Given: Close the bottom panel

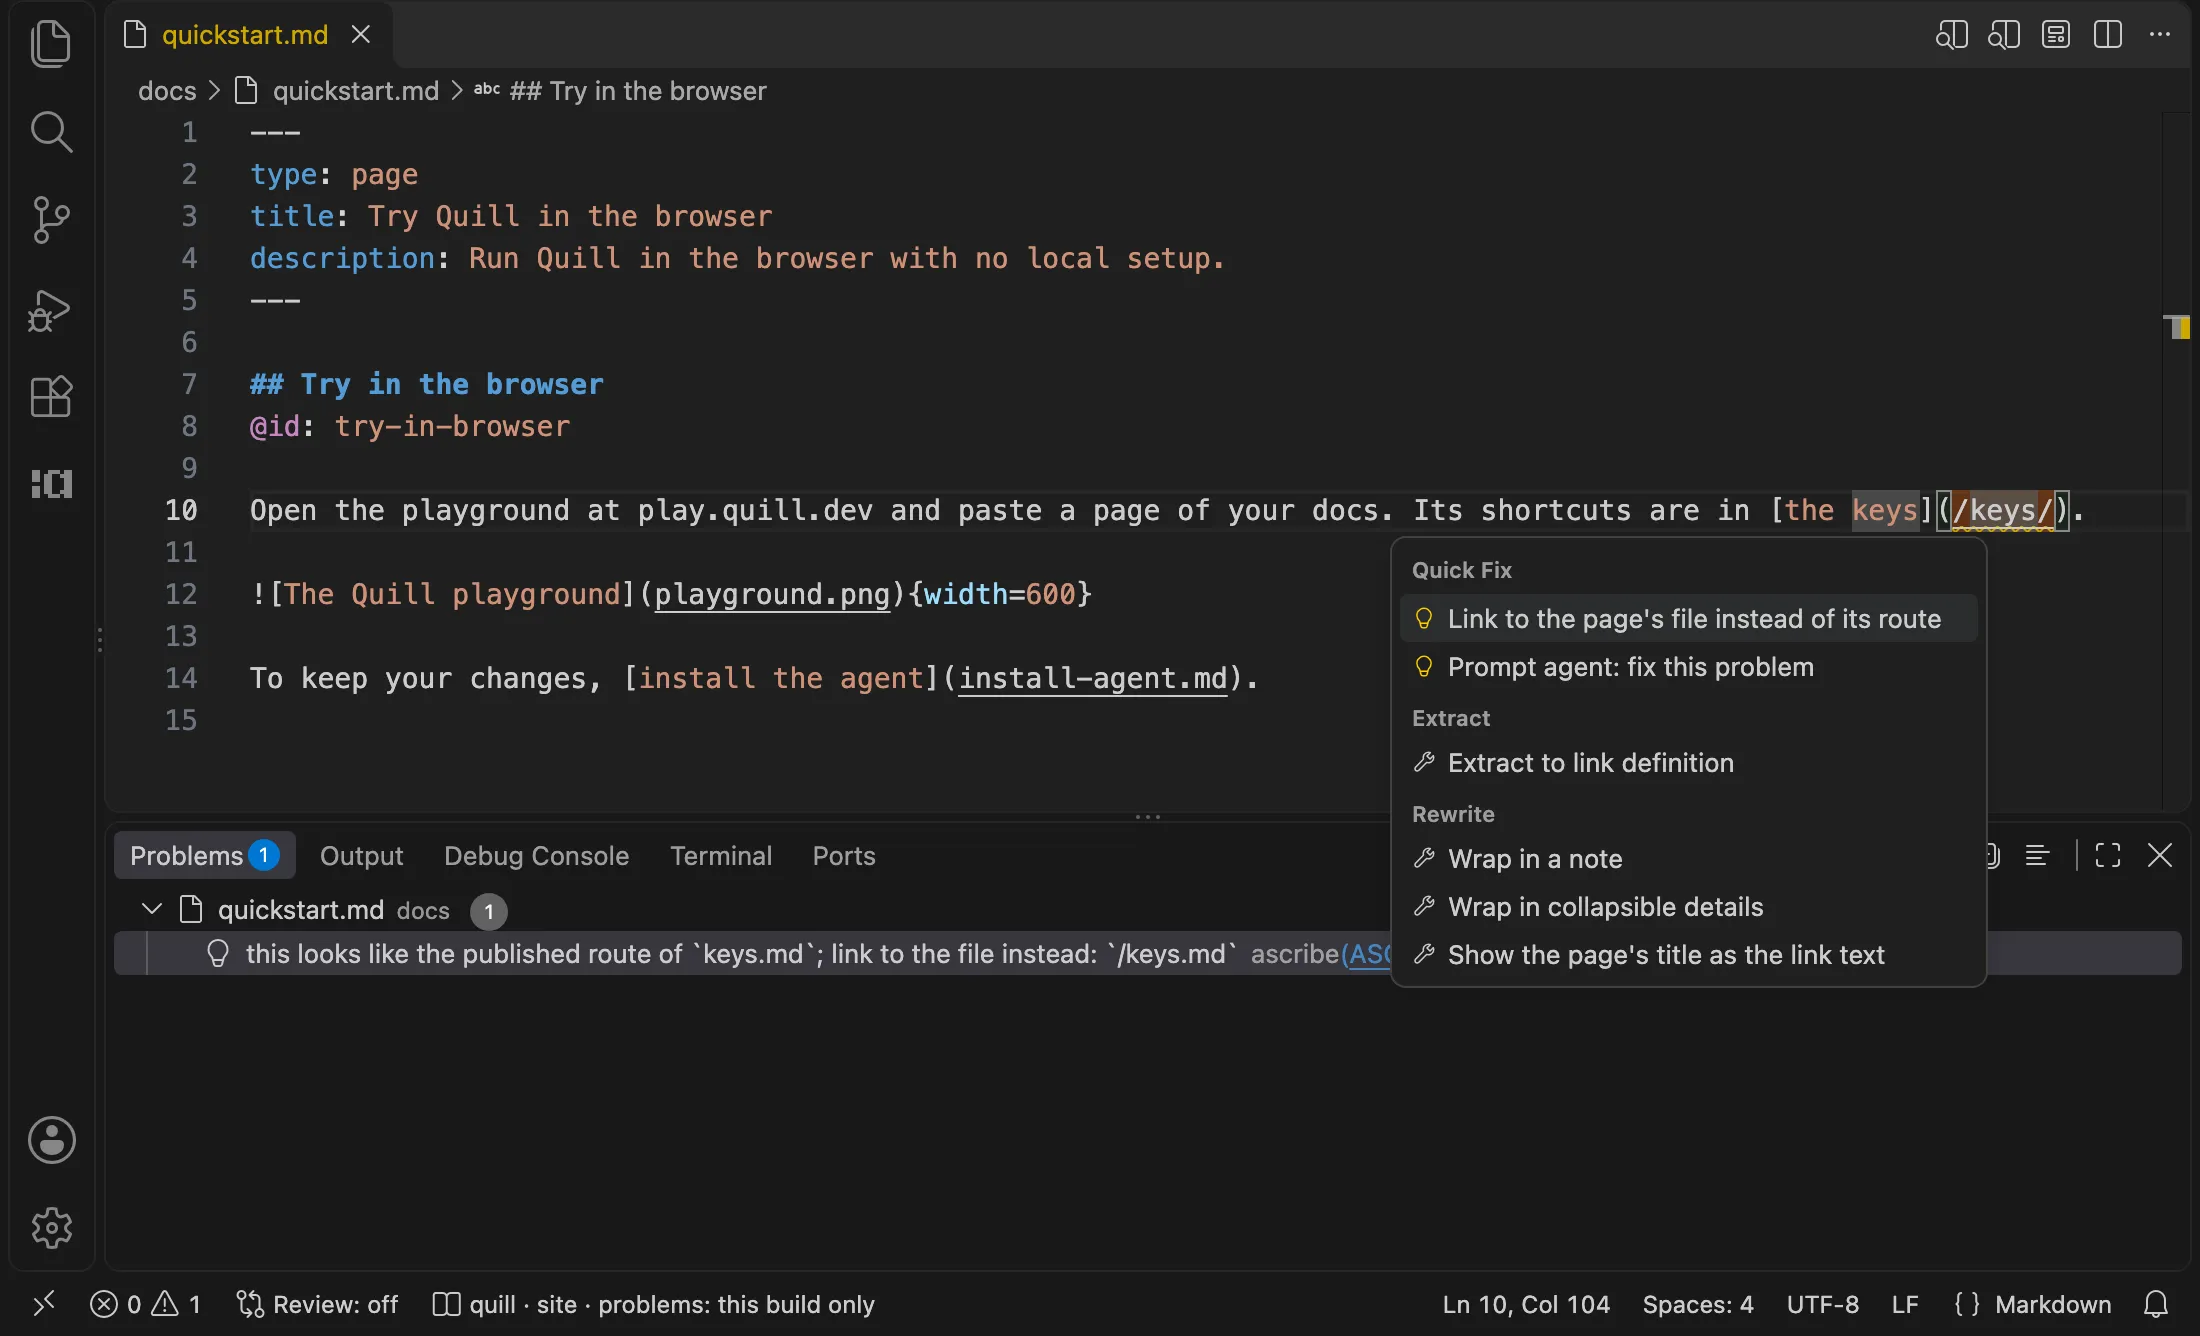Looking at the screenshot, I should [2160, 856].
